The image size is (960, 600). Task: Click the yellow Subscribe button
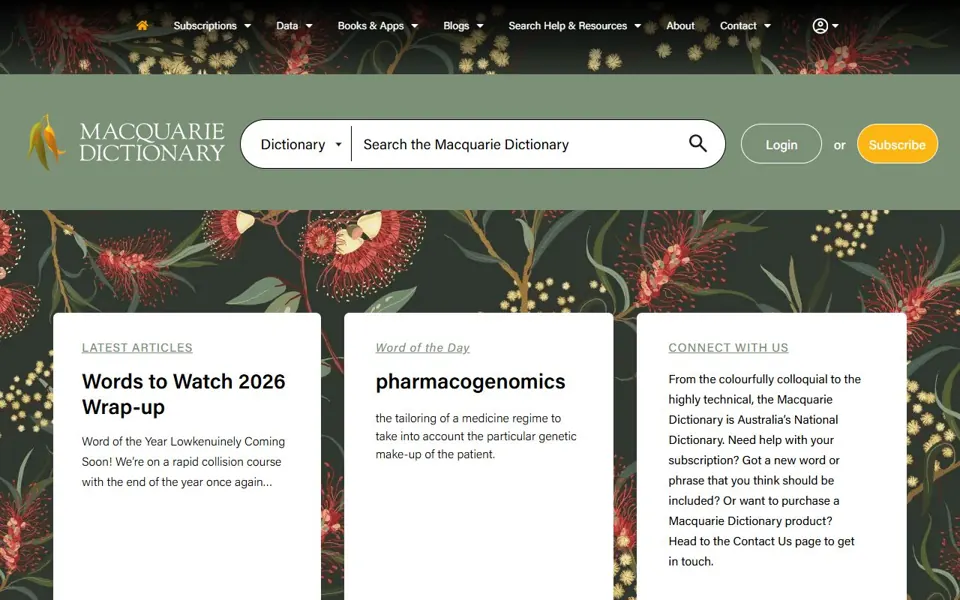[897, 144]
